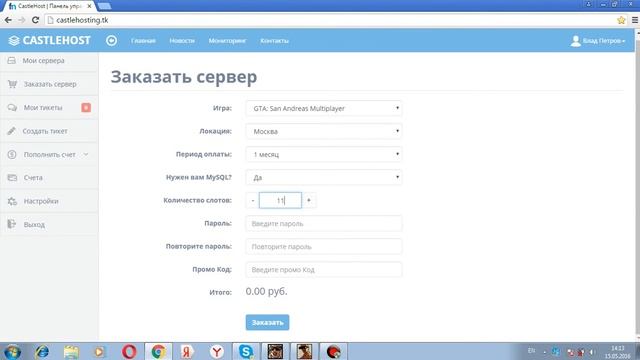Click the browser back arrow
This screenshot has width=640, height=360.
8,20
